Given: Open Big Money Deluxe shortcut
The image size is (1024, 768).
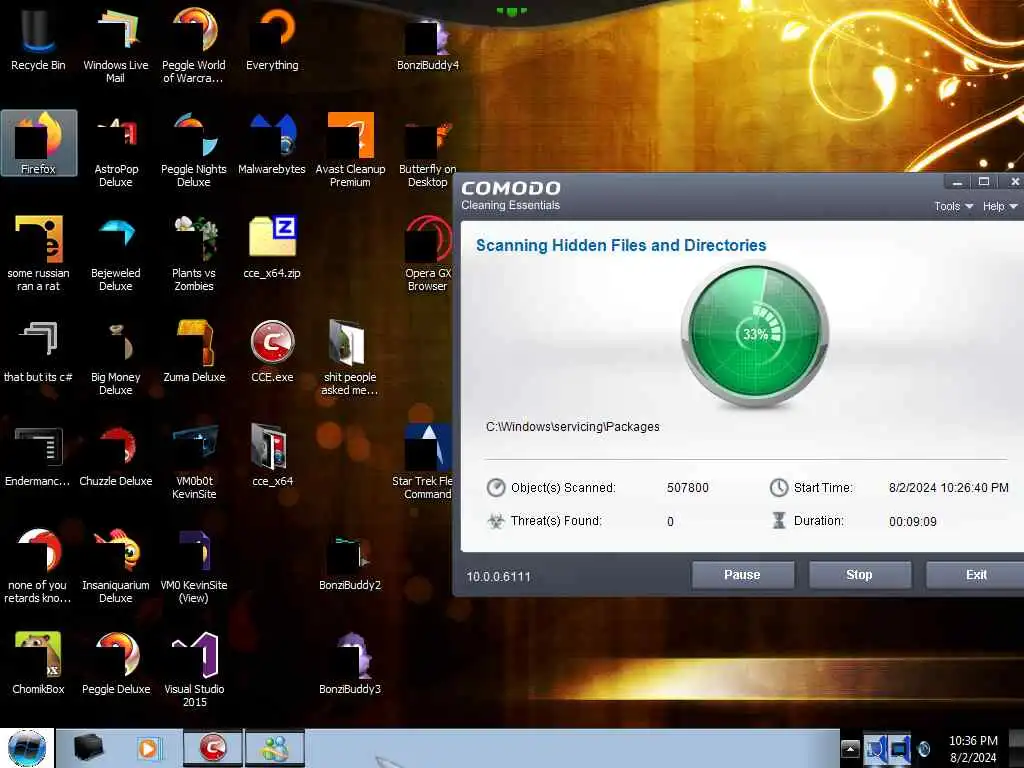Looking at the screenshot, I should click(x=116, y=357).
